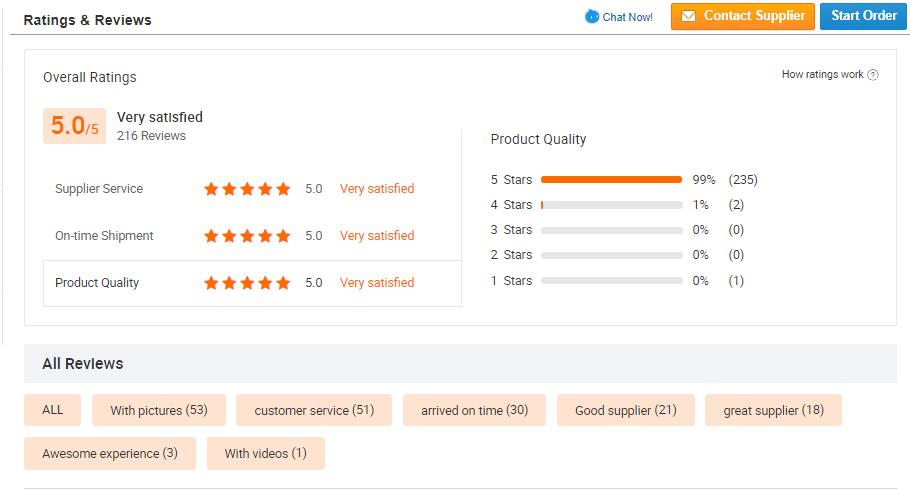This screenshot has height=489, width=910.
Task: Click the question mark help icon
Action: click(873, 75)
